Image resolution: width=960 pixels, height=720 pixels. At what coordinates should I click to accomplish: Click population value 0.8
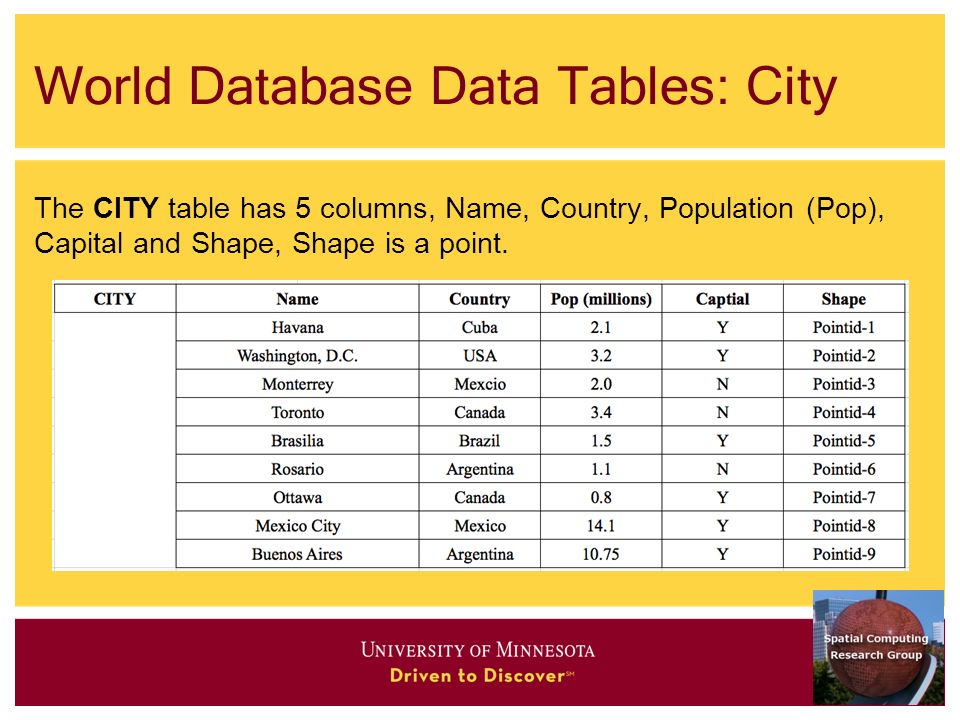coord(601,497)
